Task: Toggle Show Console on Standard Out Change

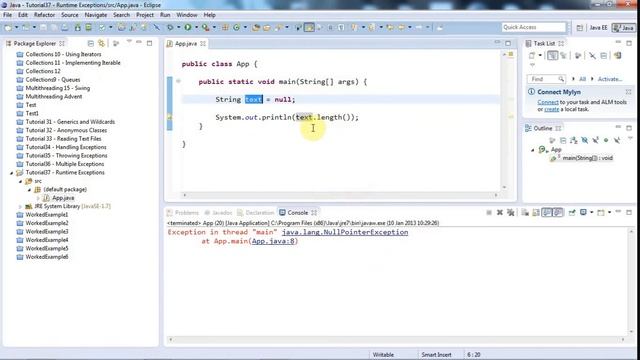Action: 547,212
